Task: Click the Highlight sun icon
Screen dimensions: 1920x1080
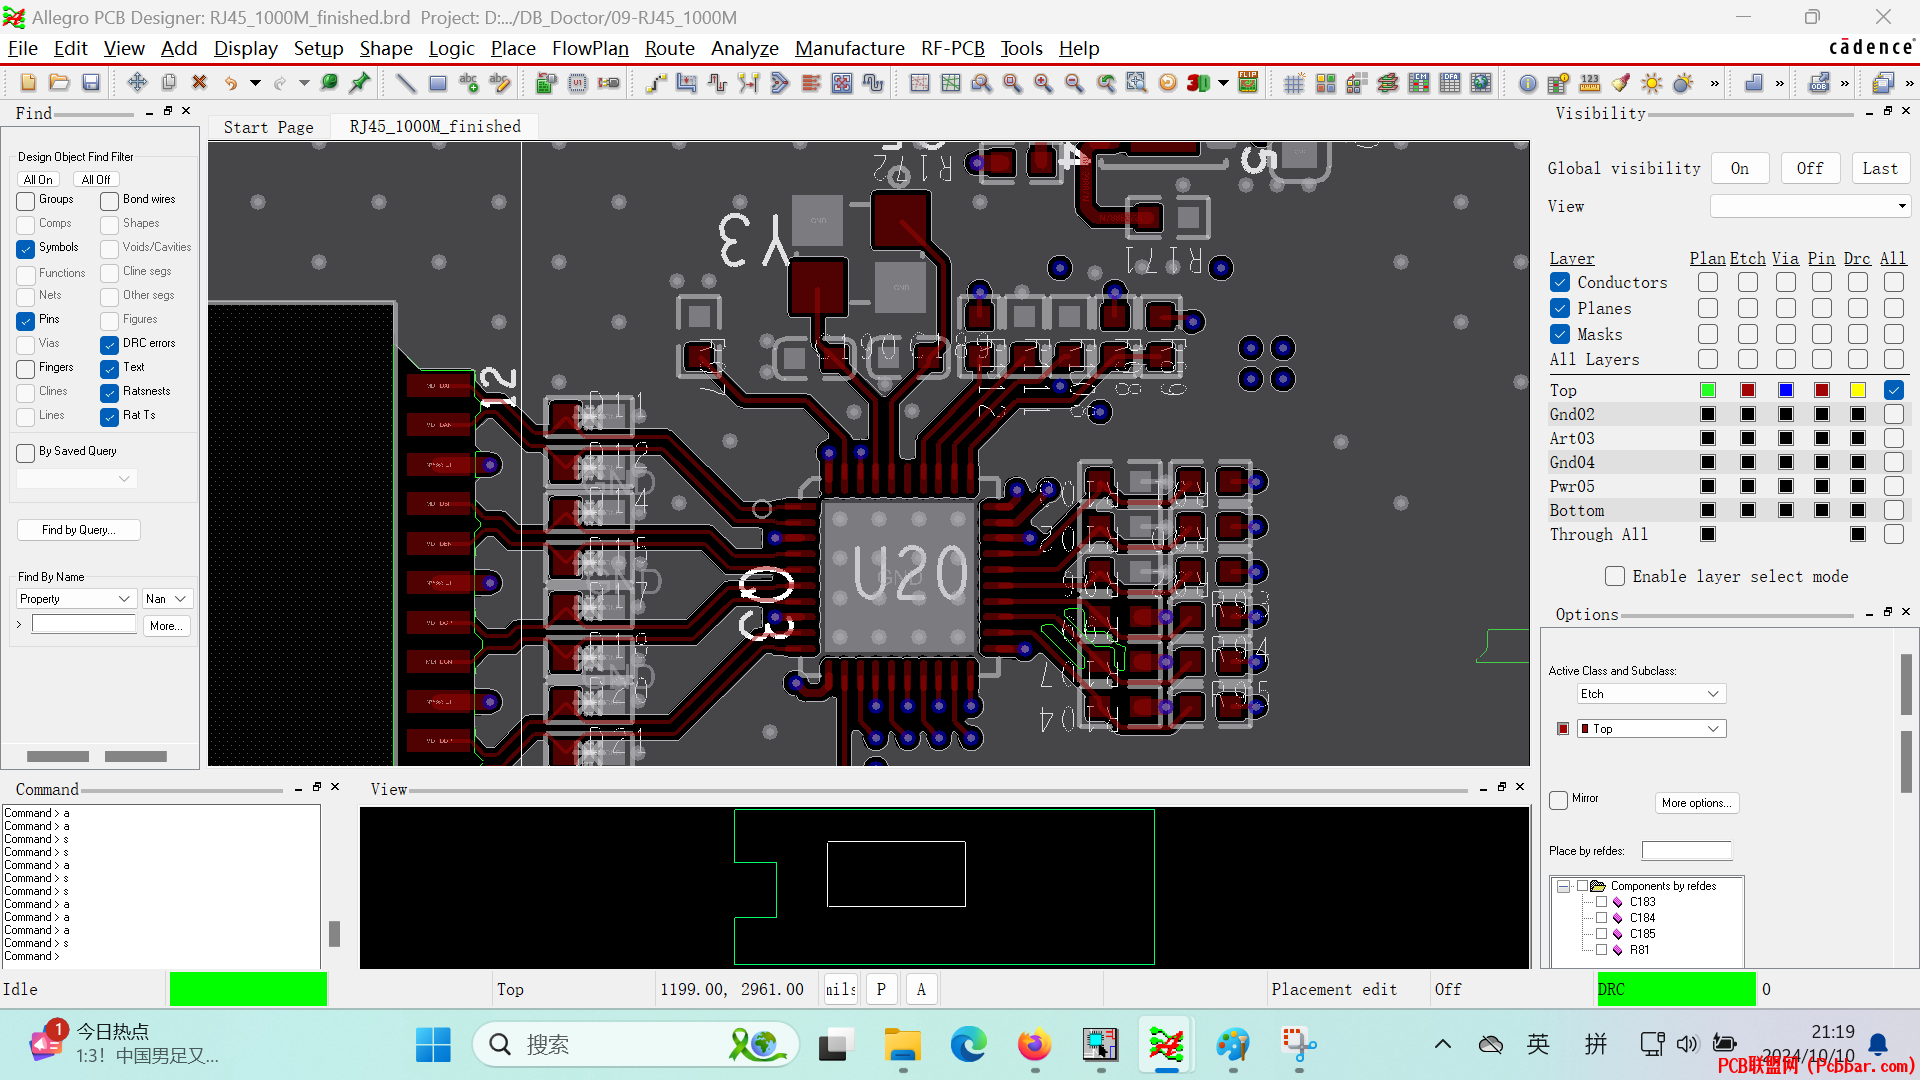Action: tap(1652, 83)
